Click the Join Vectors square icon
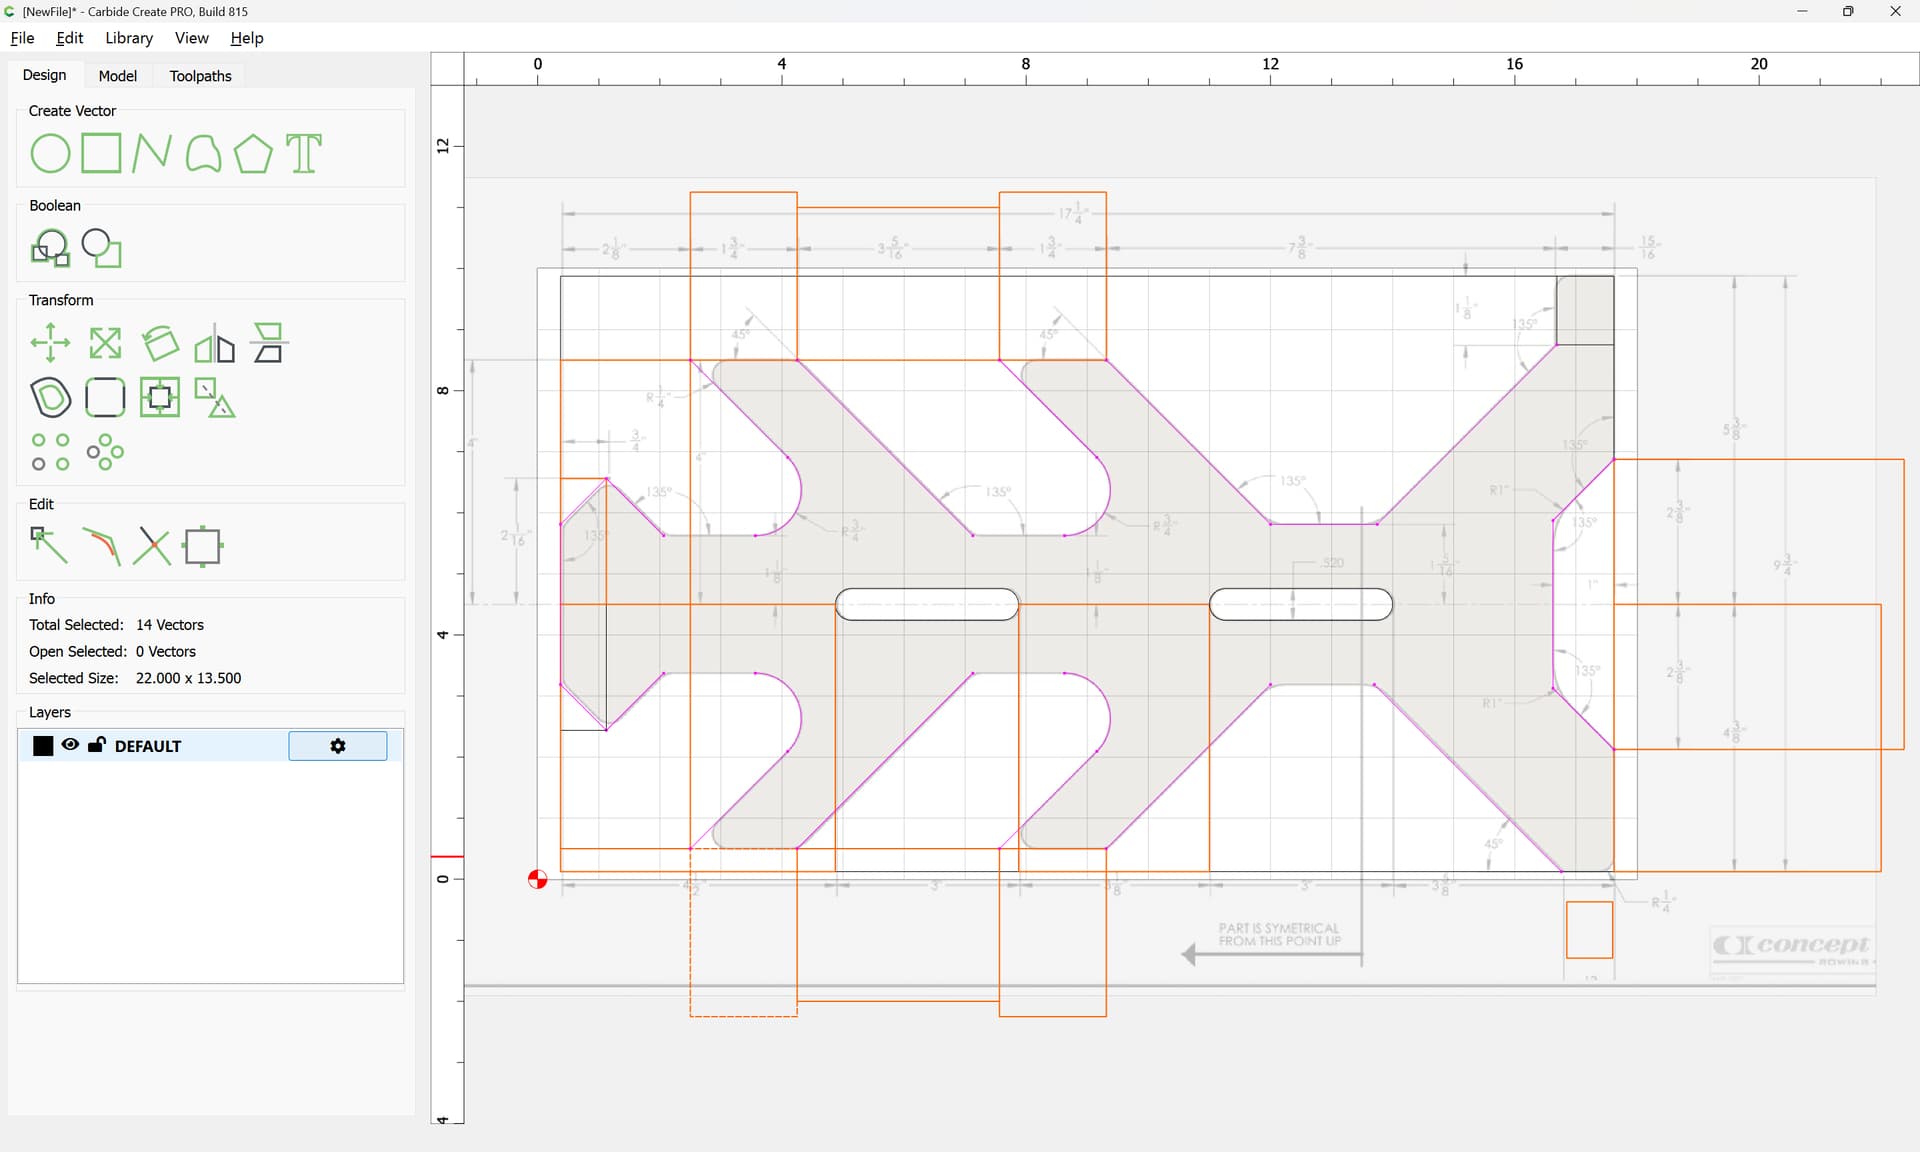The image size is (1920, 1152). point(203,547)
